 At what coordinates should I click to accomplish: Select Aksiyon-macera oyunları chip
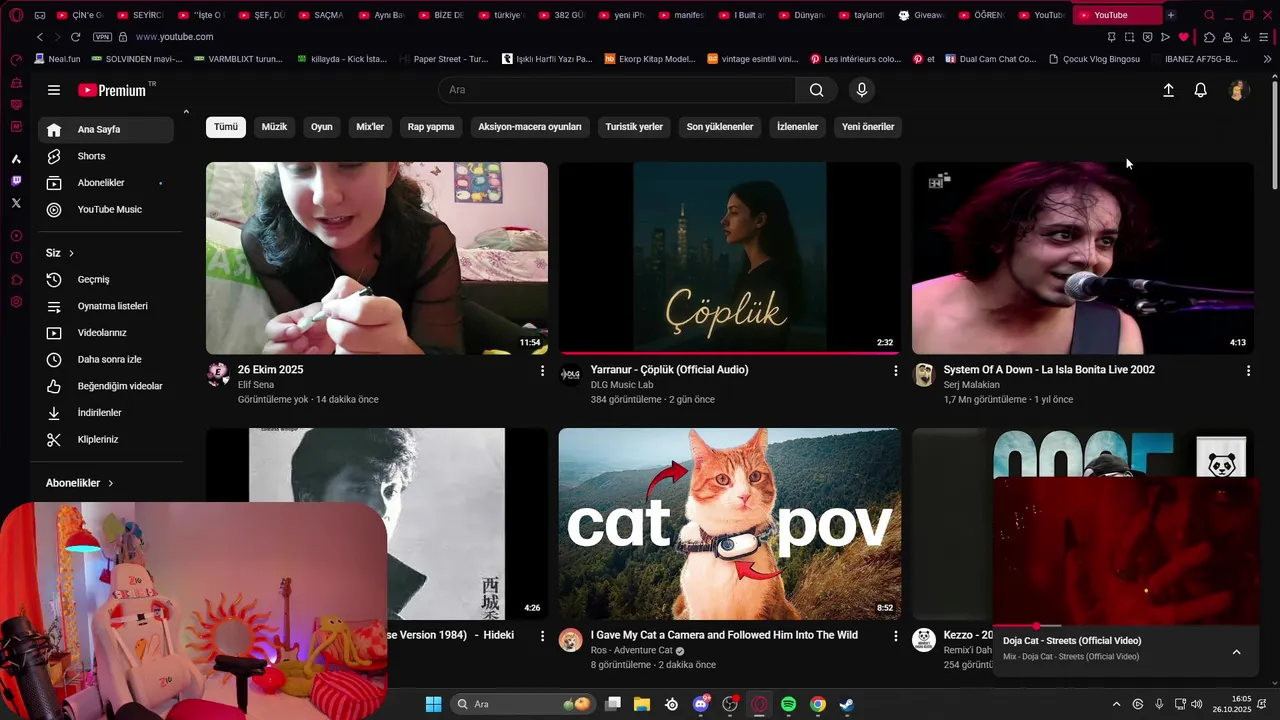[530, 127]
